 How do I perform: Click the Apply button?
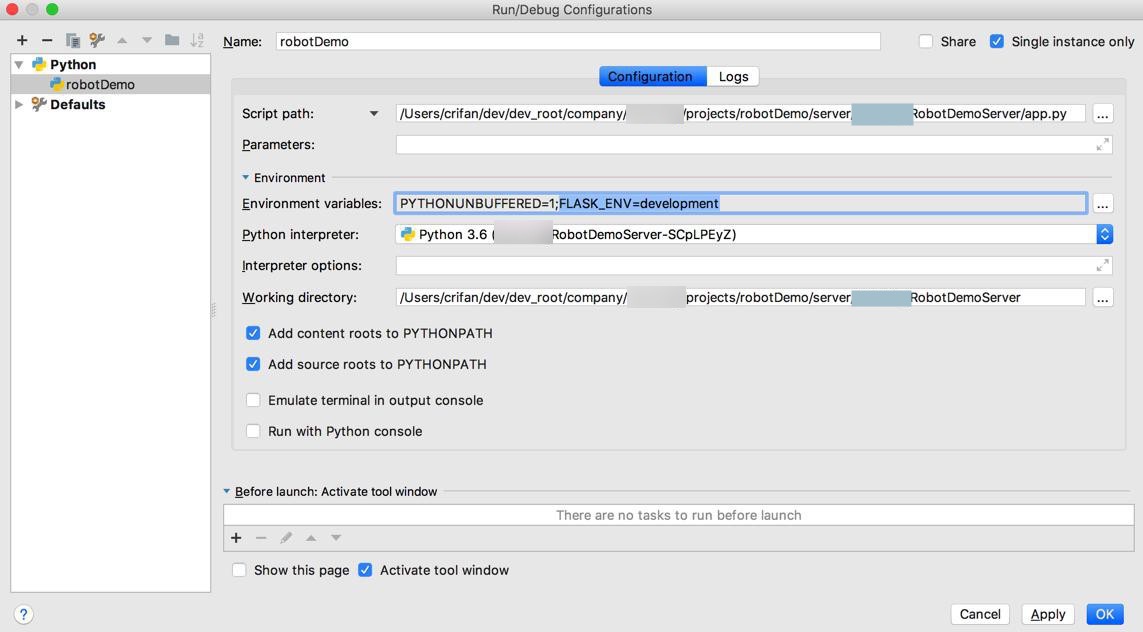(x=1048, y=615)
